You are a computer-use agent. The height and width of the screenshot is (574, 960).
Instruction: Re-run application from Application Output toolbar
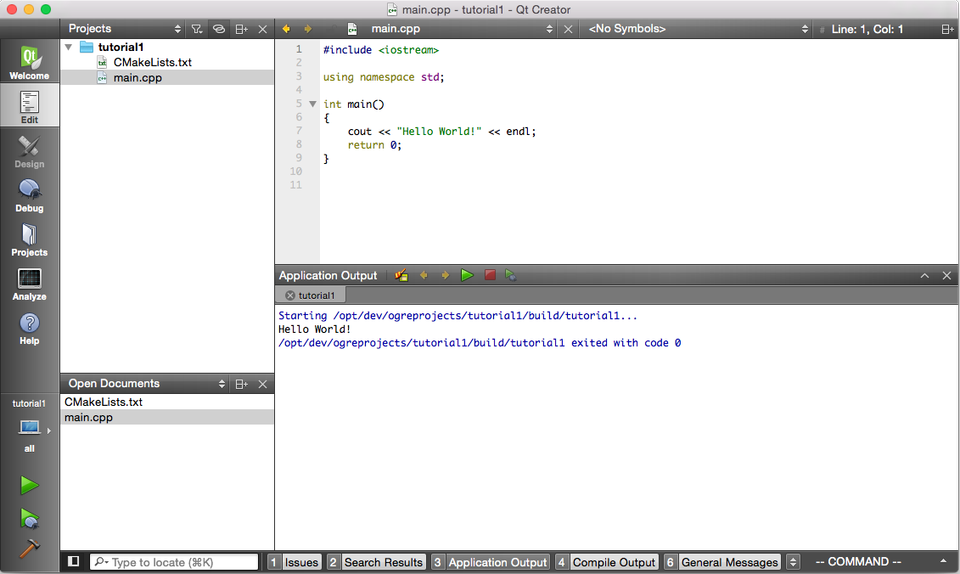tap(467, 275)
